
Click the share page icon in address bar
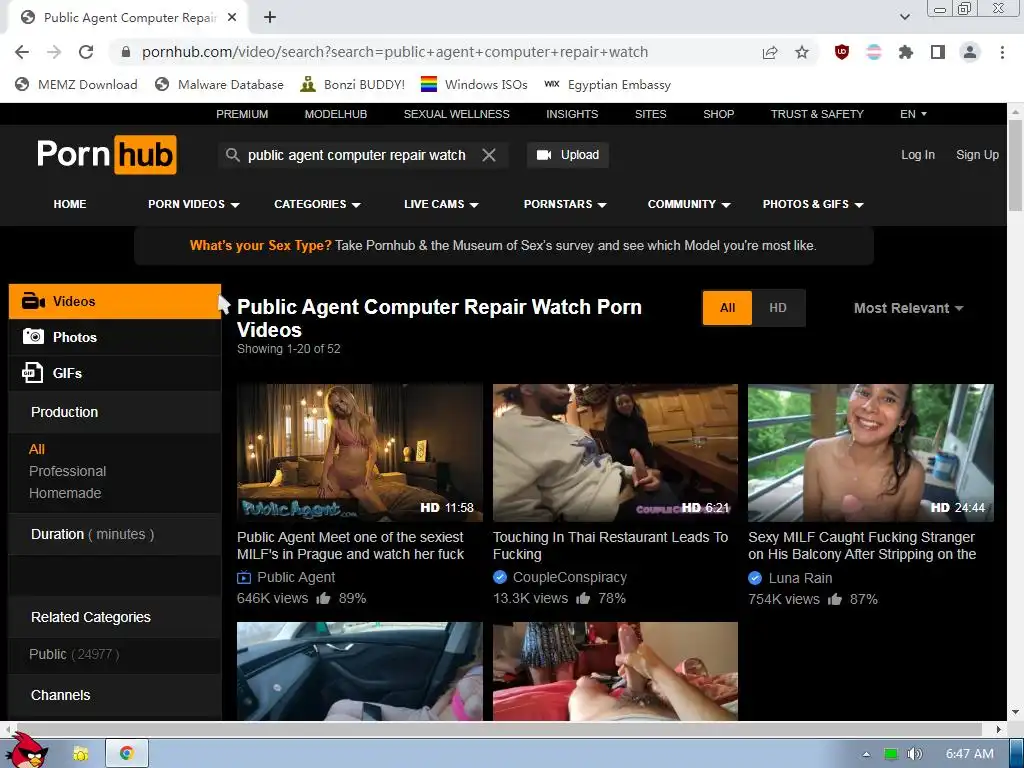tap(770, 52)
